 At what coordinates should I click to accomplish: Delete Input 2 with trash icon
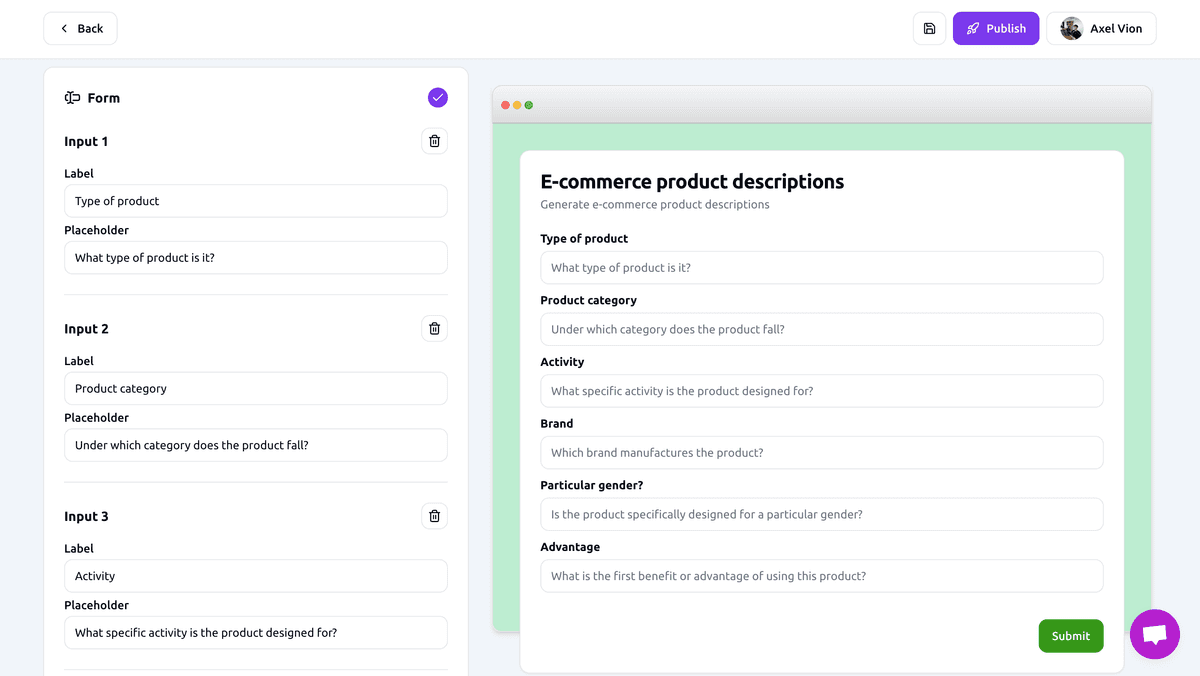[x=434, y=329]
